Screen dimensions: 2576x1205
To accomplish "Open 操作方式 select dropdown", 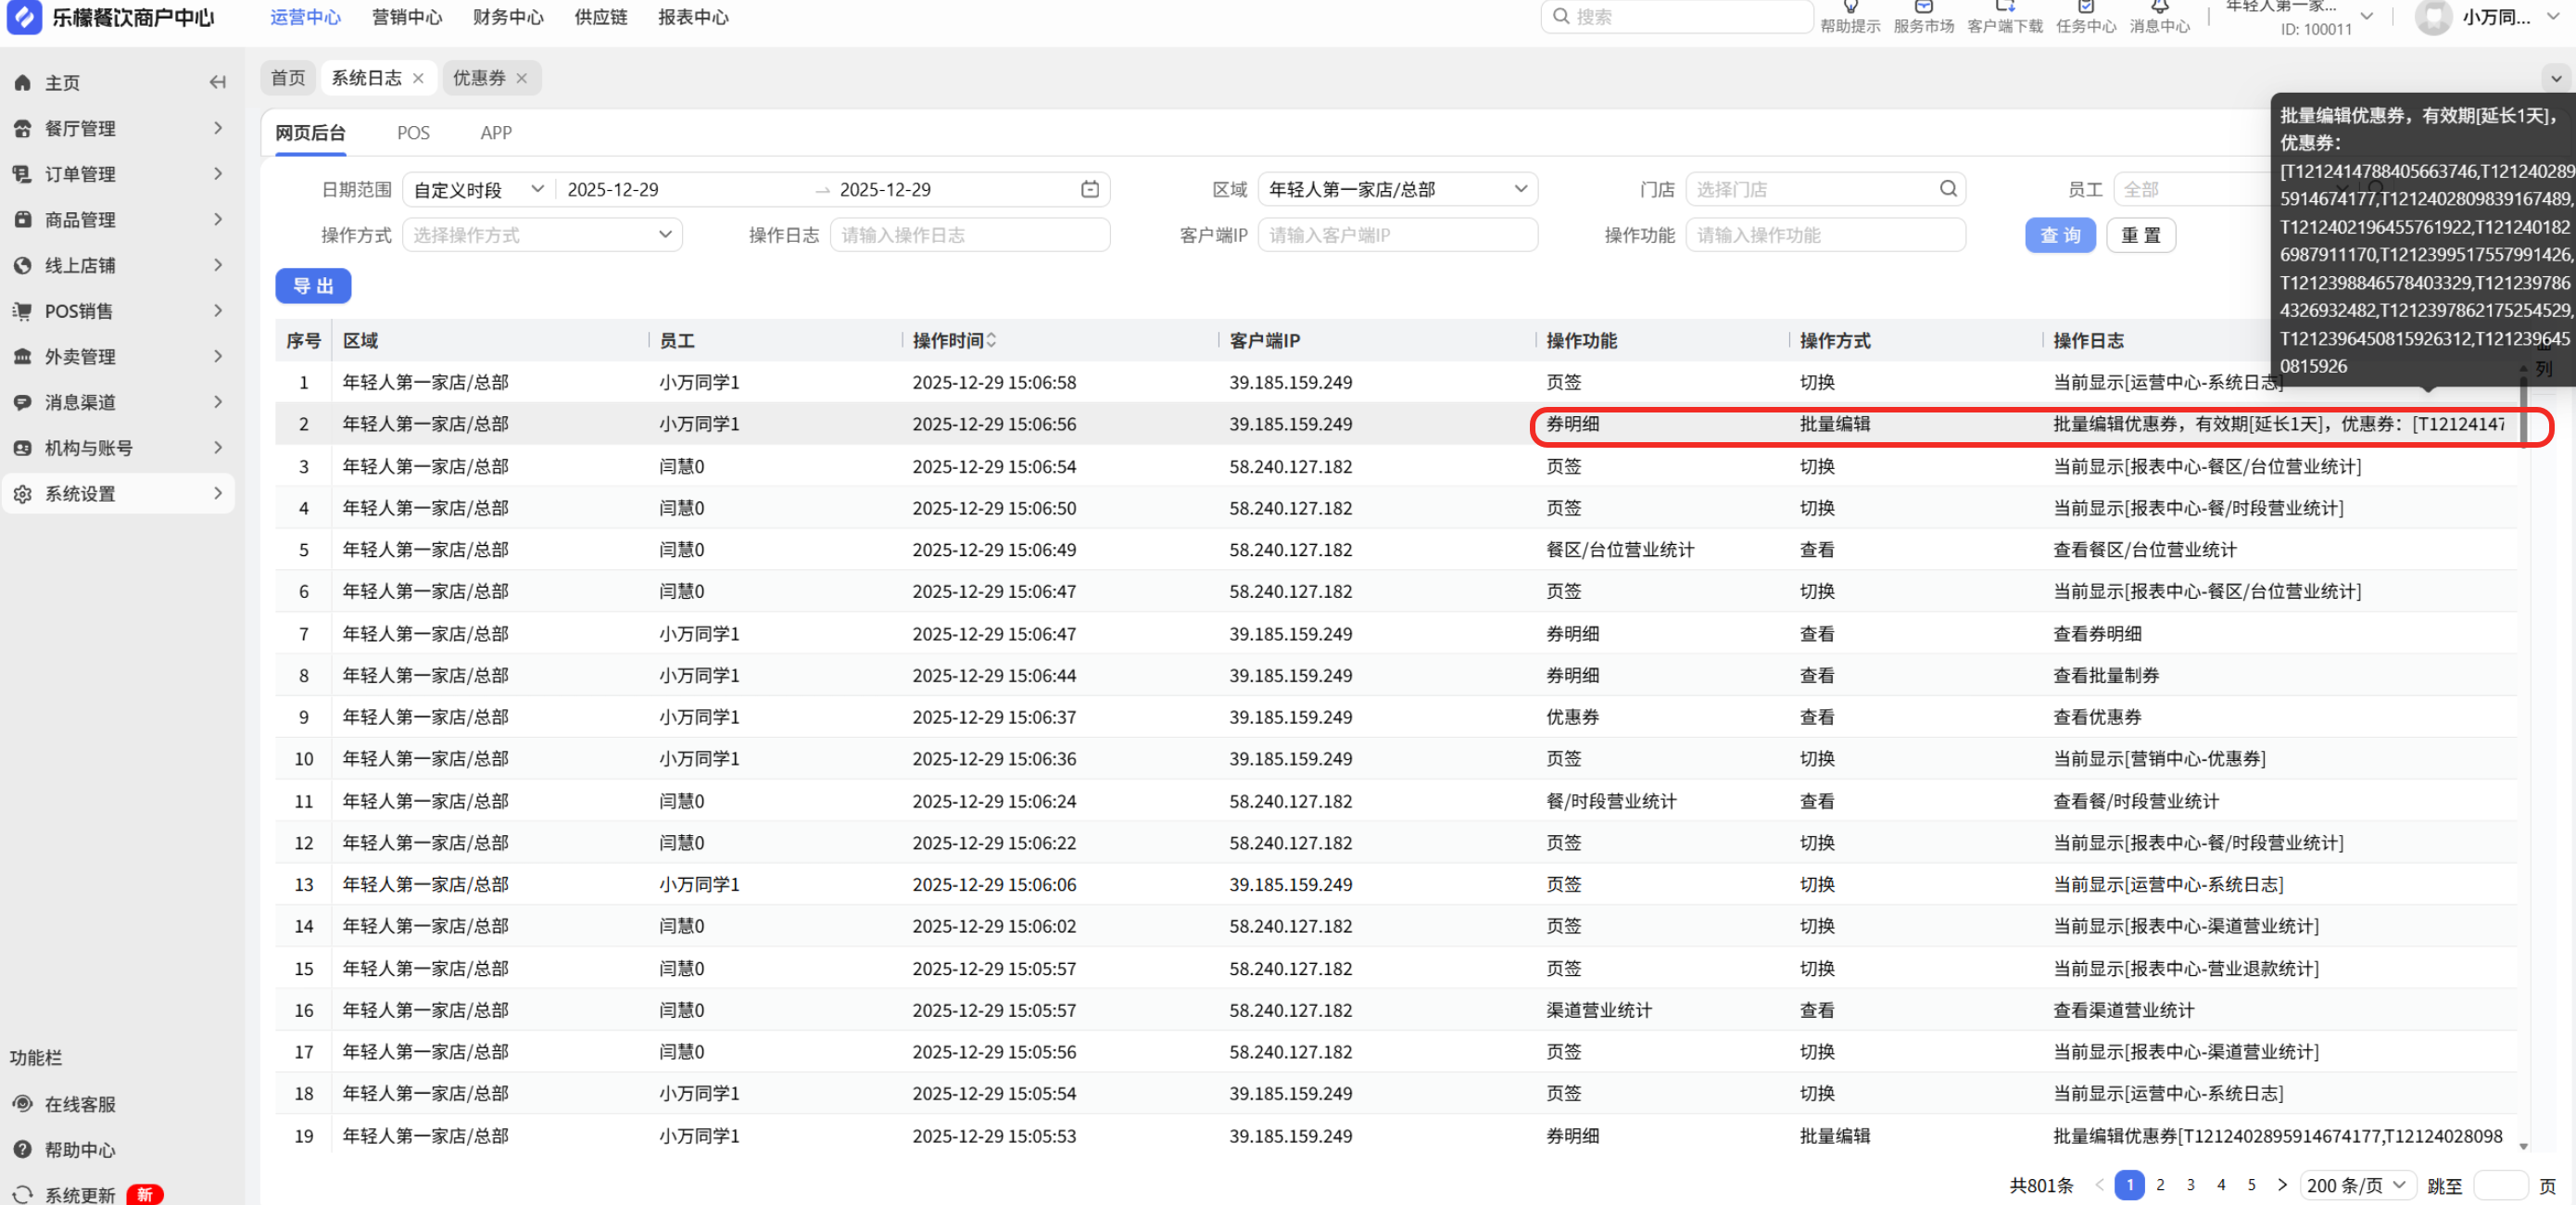I will 542,235.
